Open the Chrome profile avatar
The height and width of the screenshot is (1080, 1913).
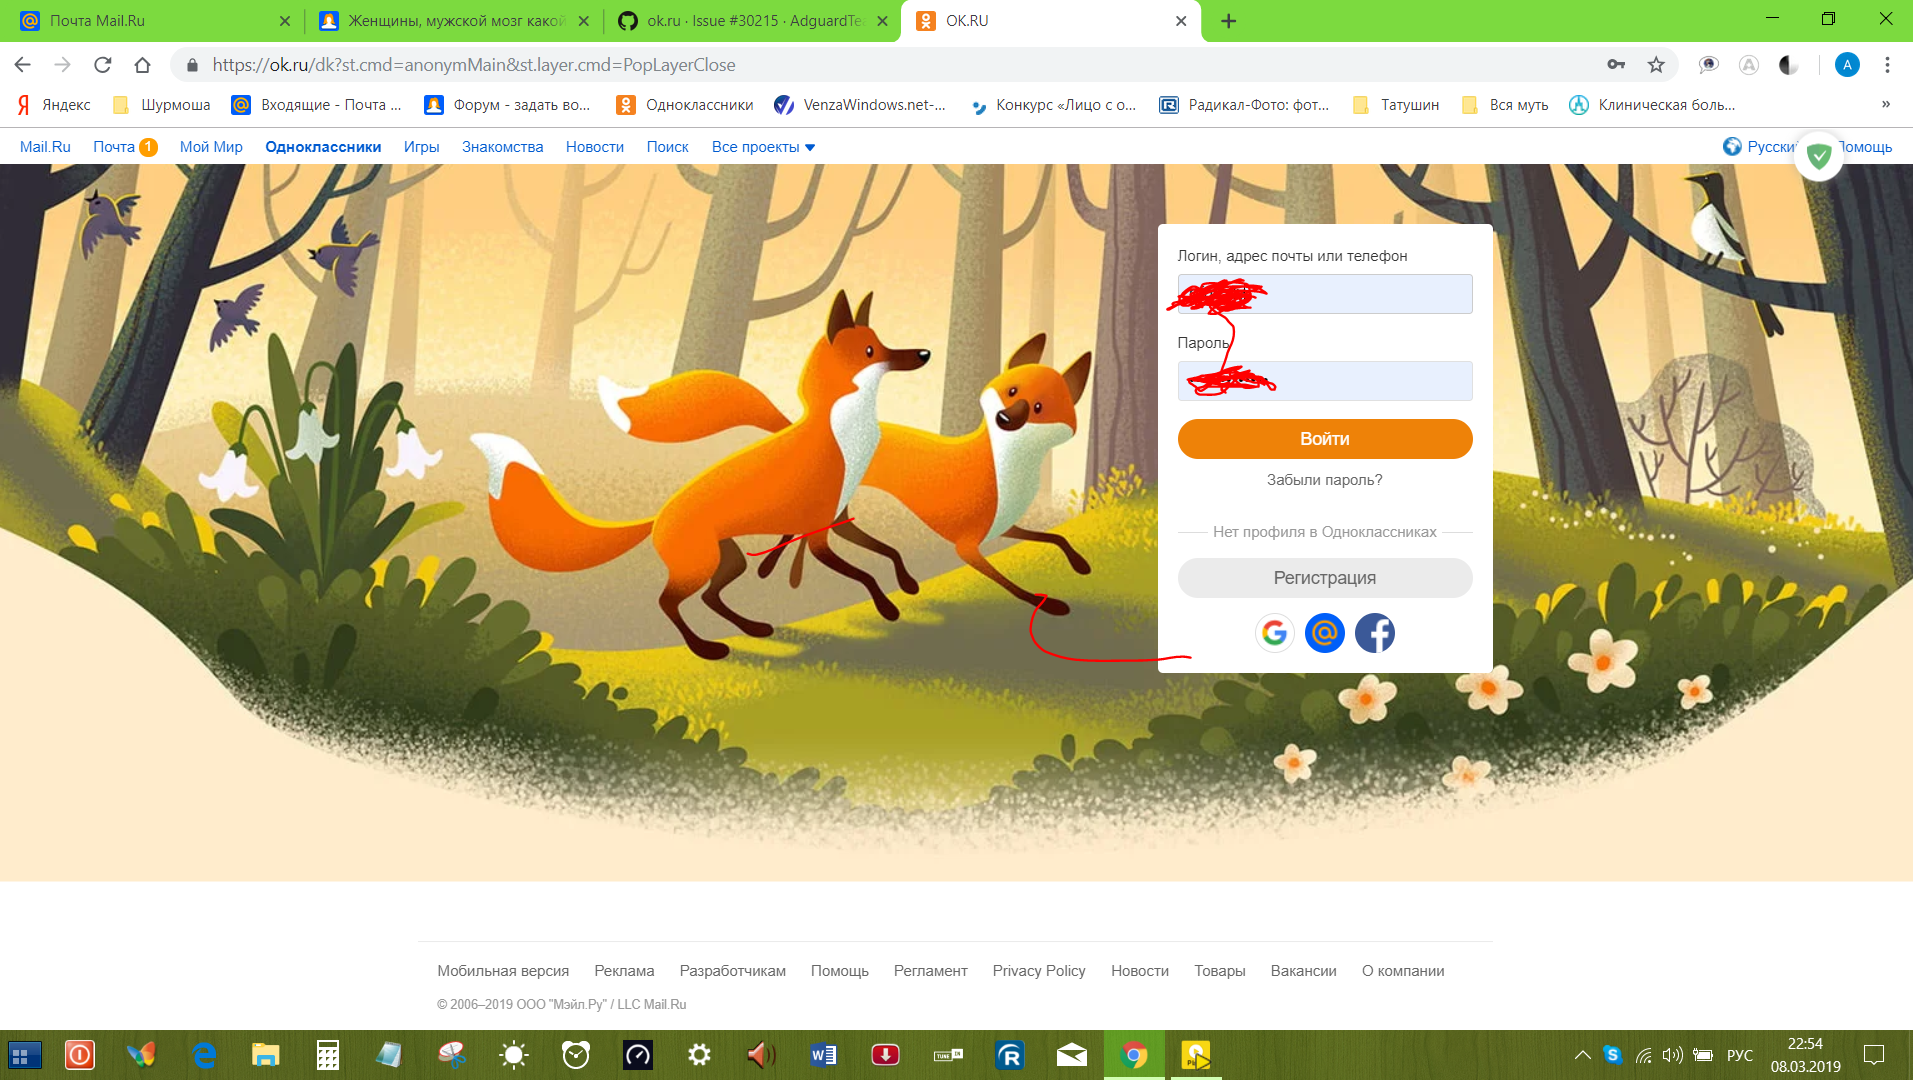(x=1847, y=65)
